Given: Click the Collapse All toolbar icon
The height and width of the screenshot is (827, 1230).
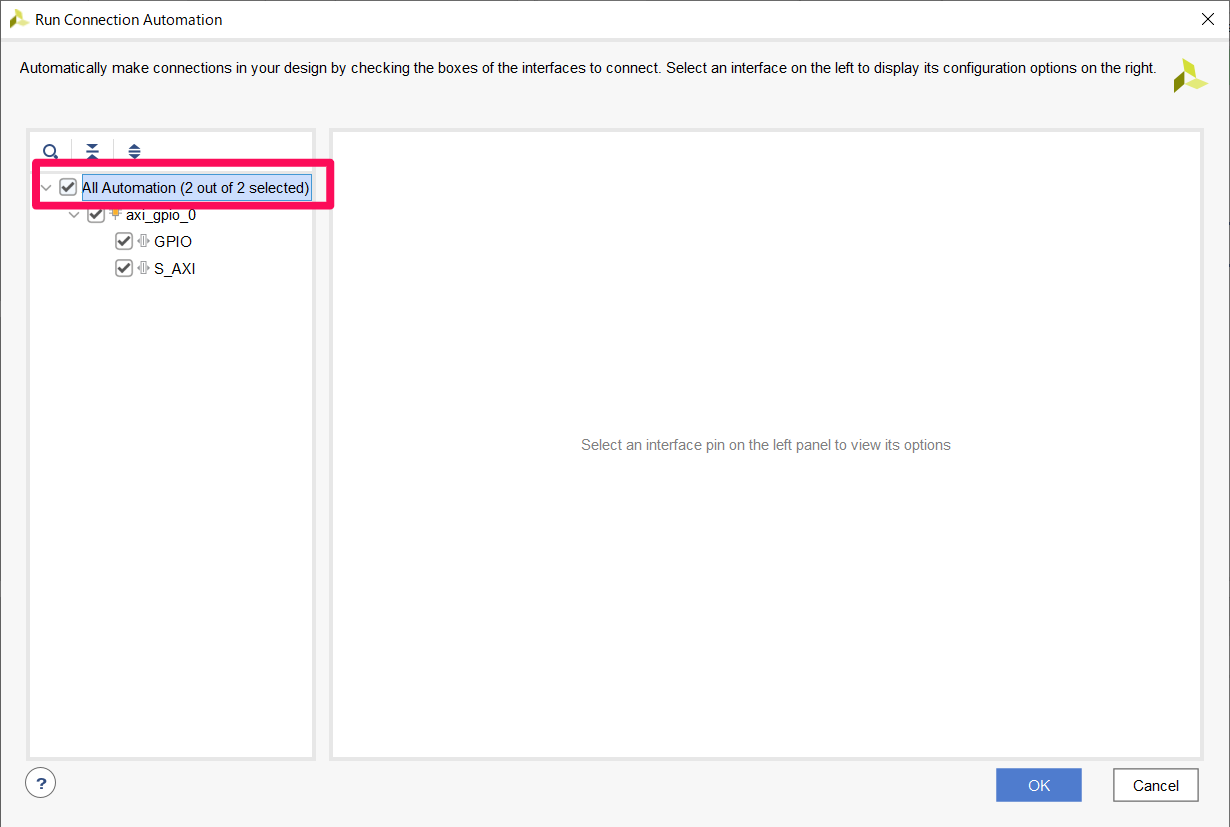Looking at the screenshot, I should (92, 152).
